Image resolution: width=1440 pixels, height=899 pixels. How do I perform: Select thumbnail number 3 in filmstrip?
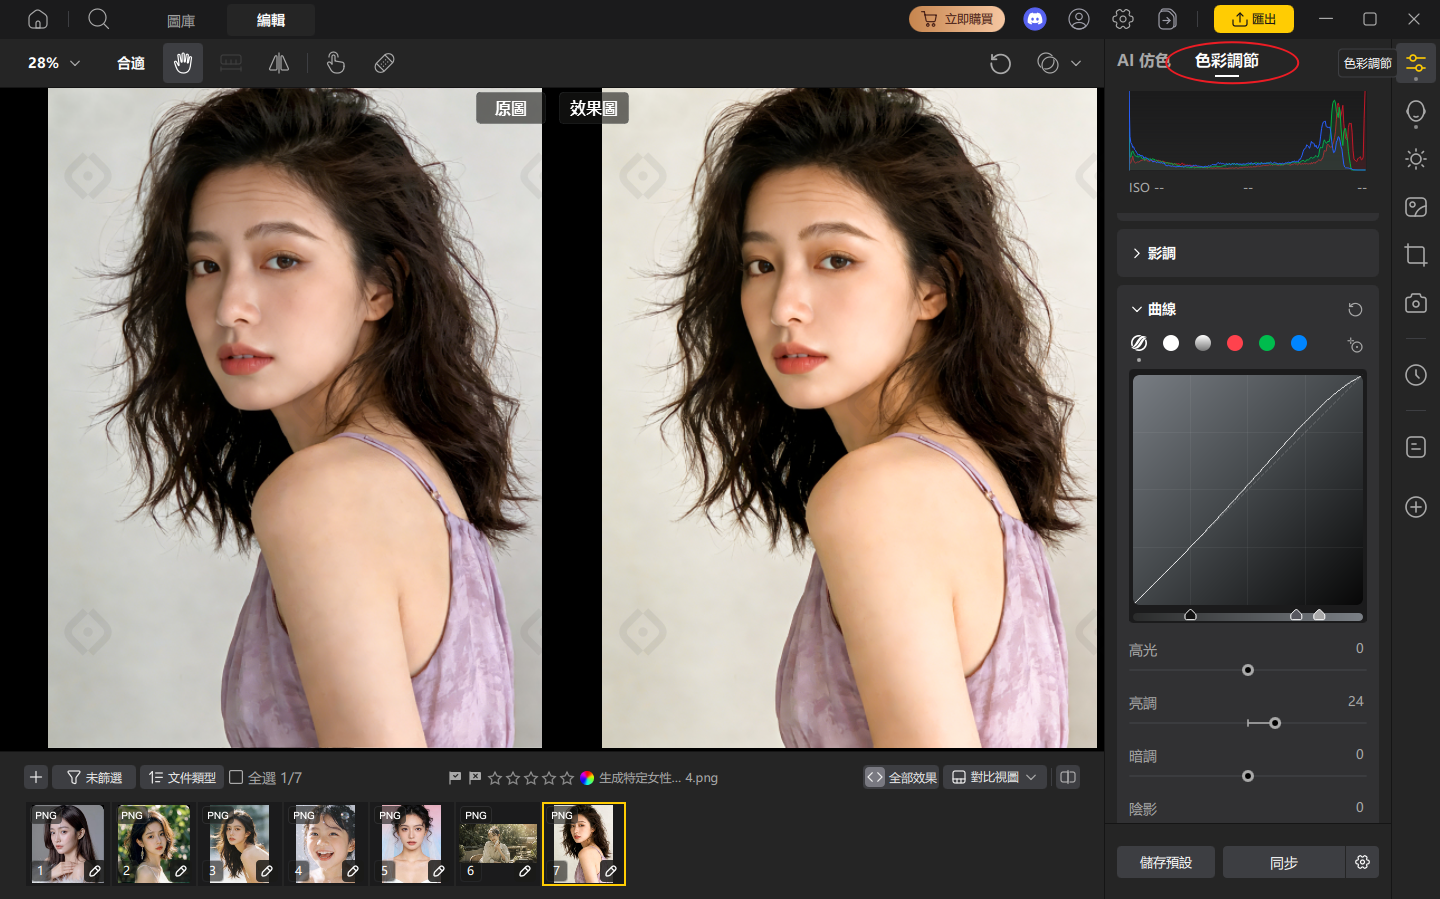click(240, 843)
